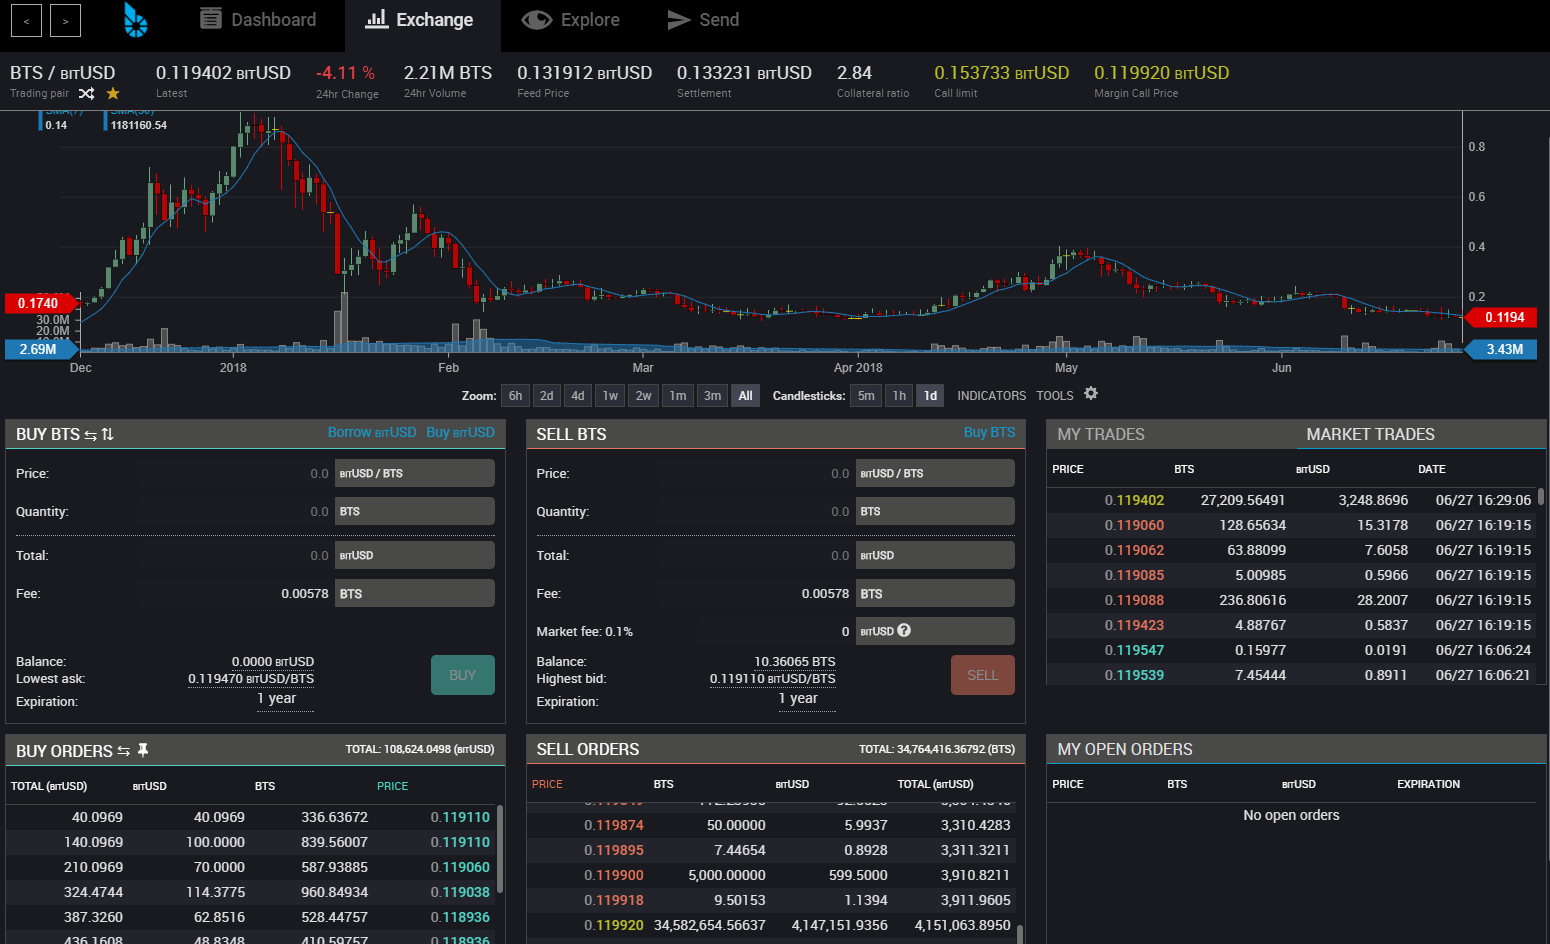
Task: Focus the Buy Total input field
Action: (233, 555)
